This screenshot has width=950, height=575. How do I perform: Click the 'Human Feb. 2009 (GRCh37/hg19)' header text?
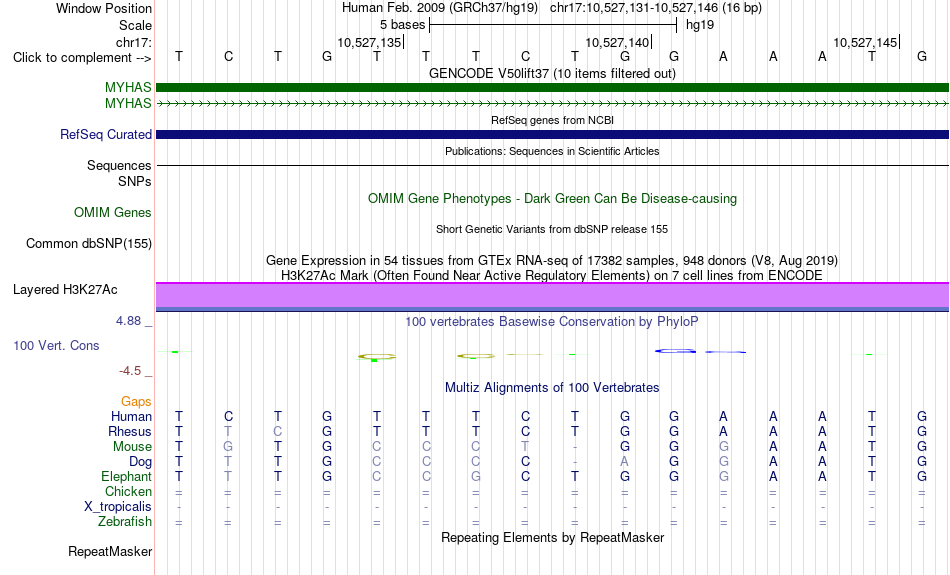(x=440, y=8)
